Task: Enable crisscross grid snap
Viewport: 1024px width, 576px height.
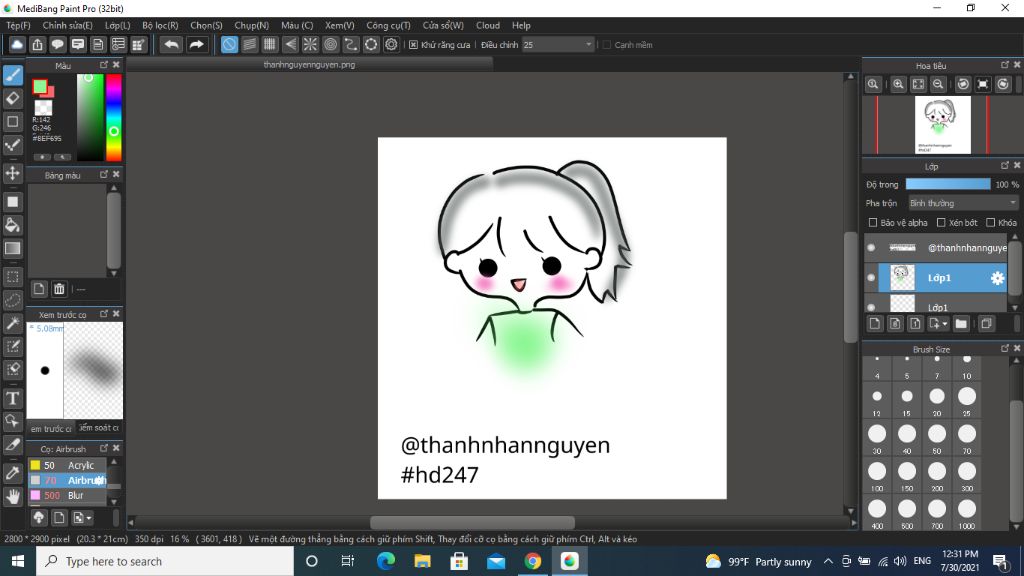Action: (270, 44)
